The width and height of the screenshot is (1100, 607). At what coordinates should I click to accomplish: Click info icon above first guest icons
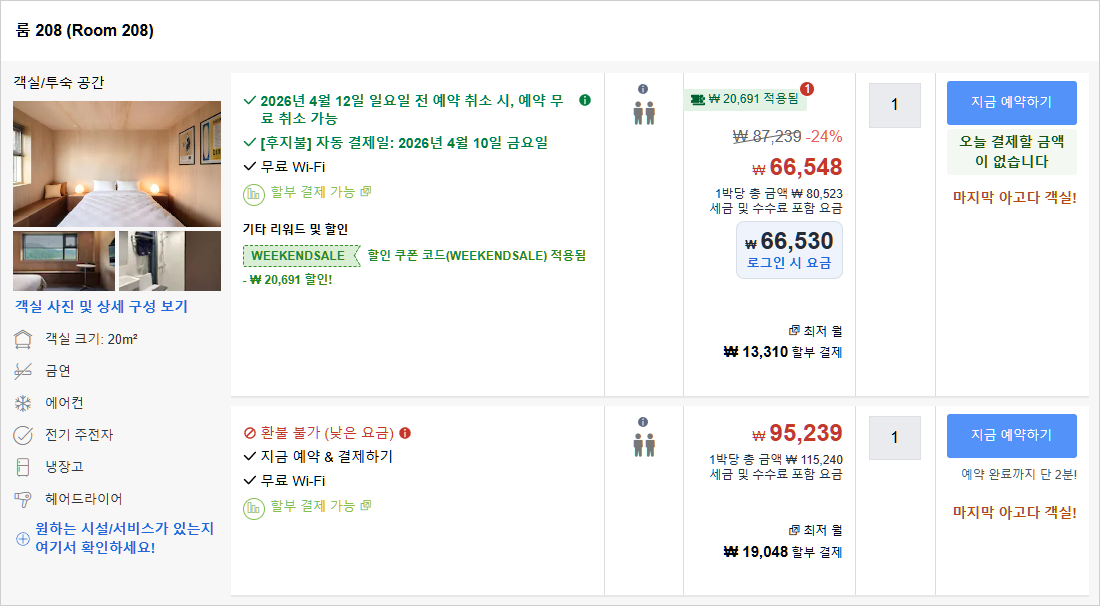pos(643,89)
